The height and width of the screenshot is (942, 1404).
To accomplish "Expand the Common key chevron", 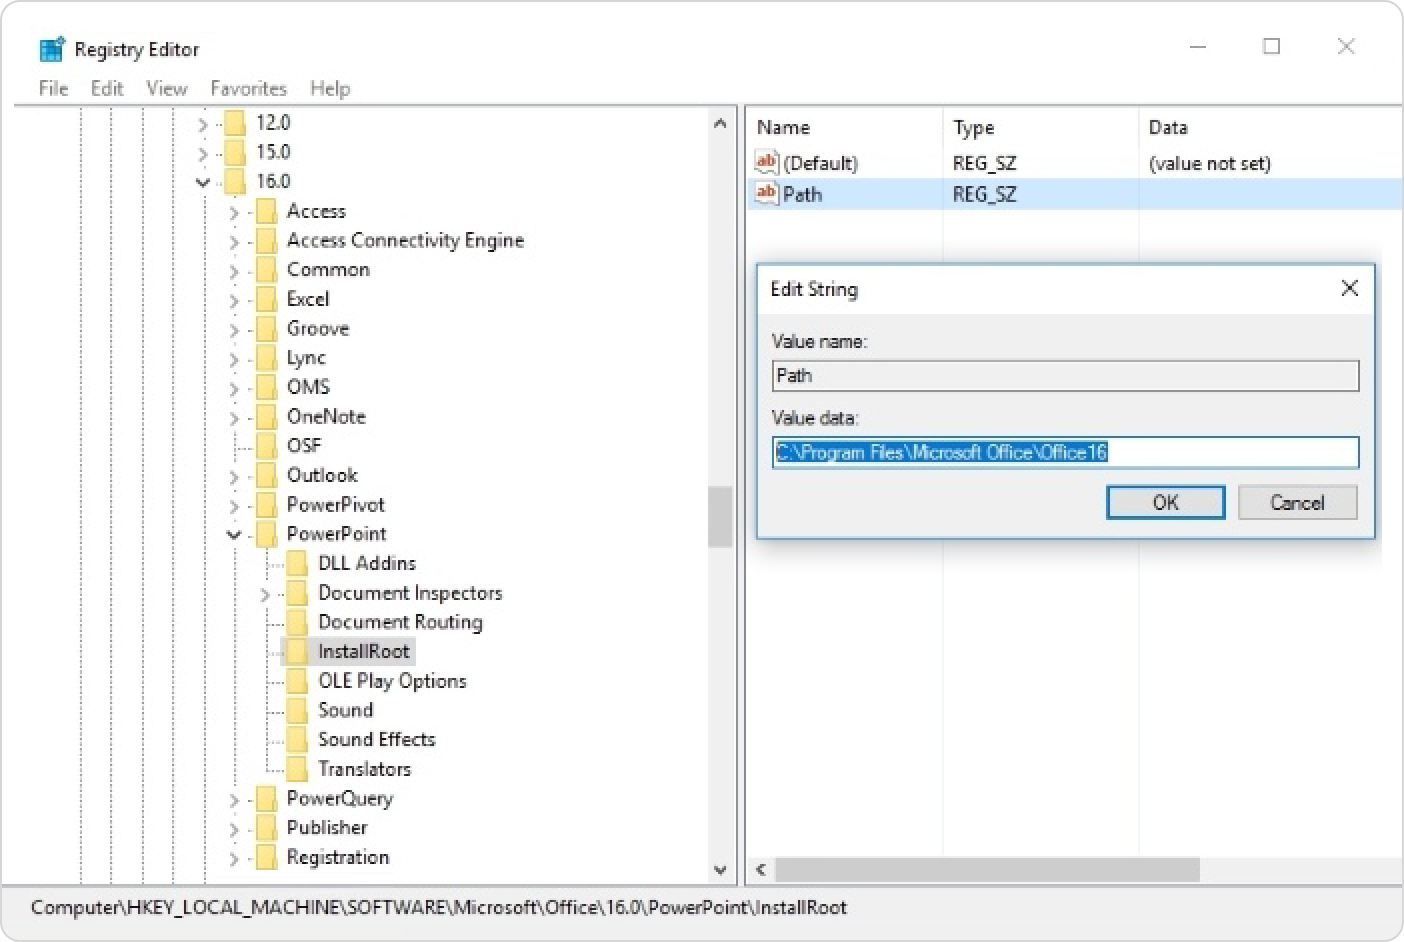I will coord(234,271).
